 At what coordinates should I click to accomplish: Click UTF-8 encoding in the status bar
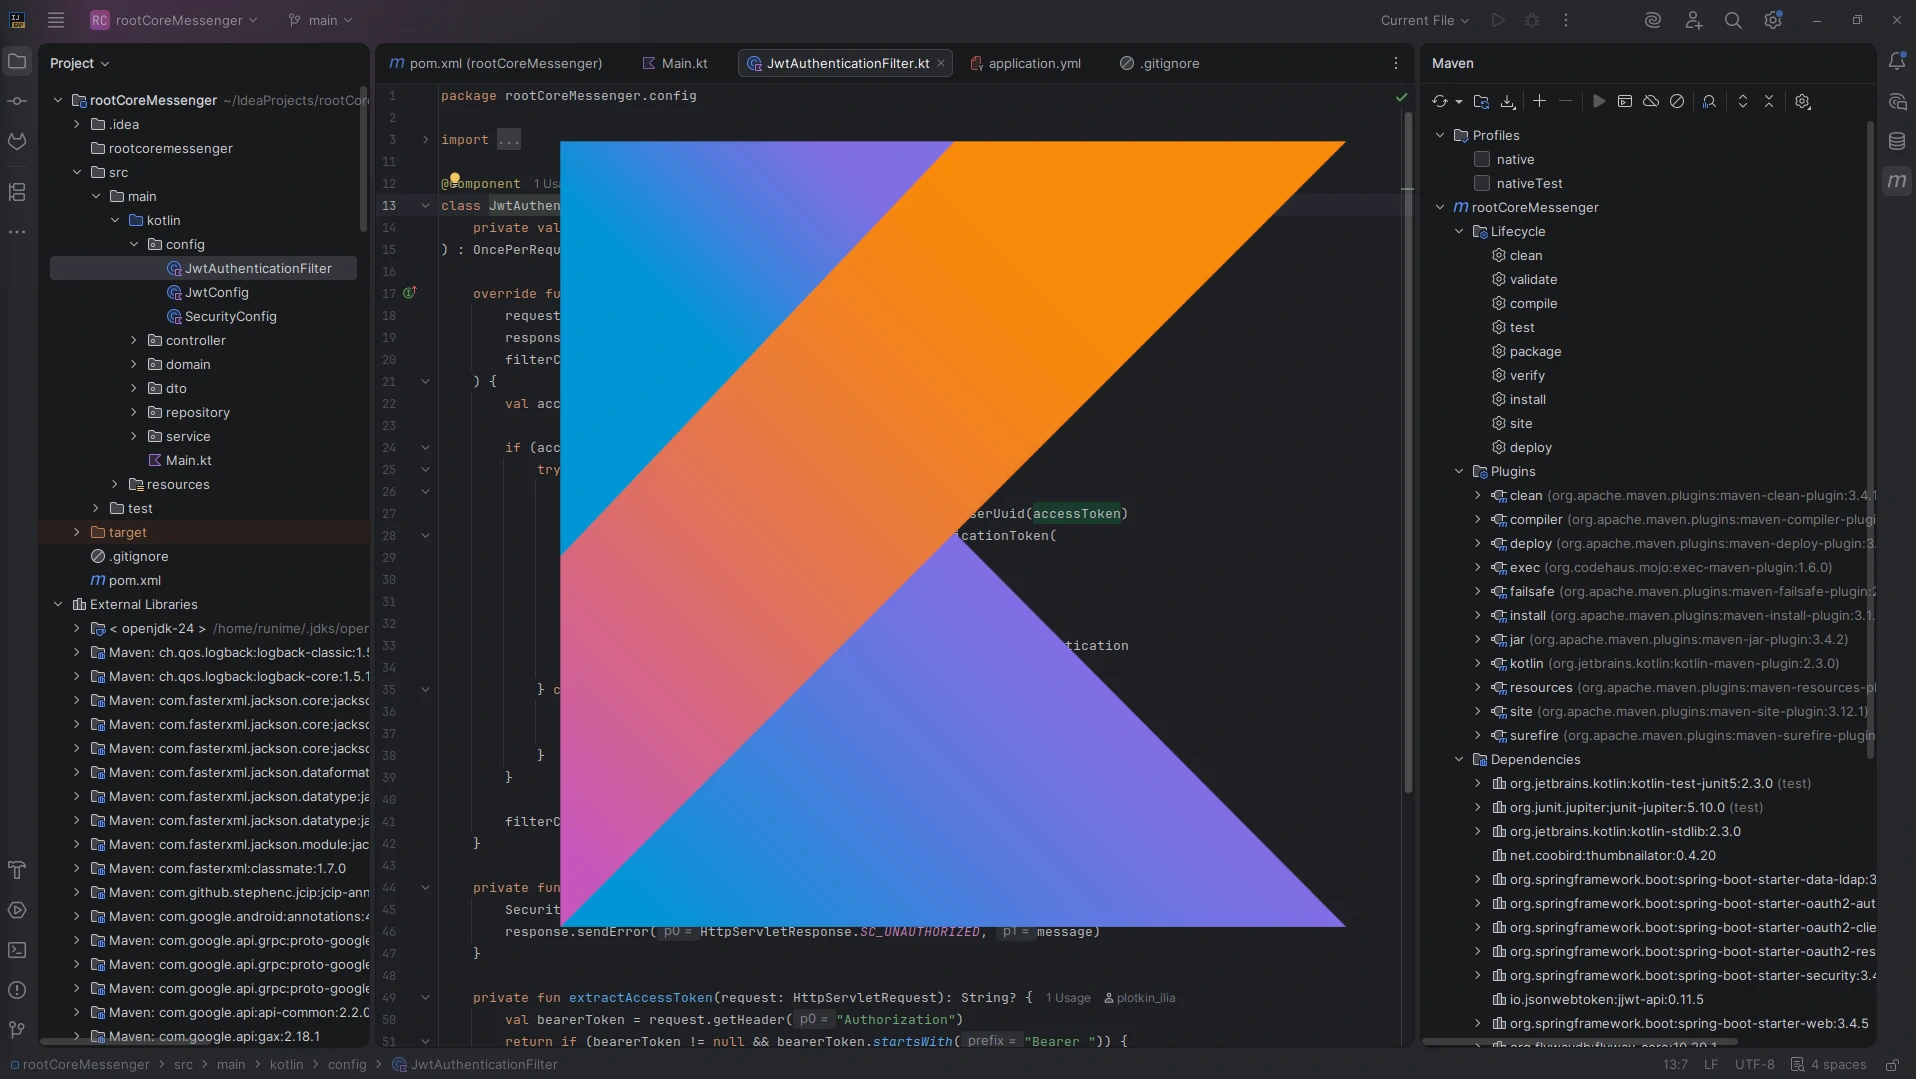(1754, 1065)
